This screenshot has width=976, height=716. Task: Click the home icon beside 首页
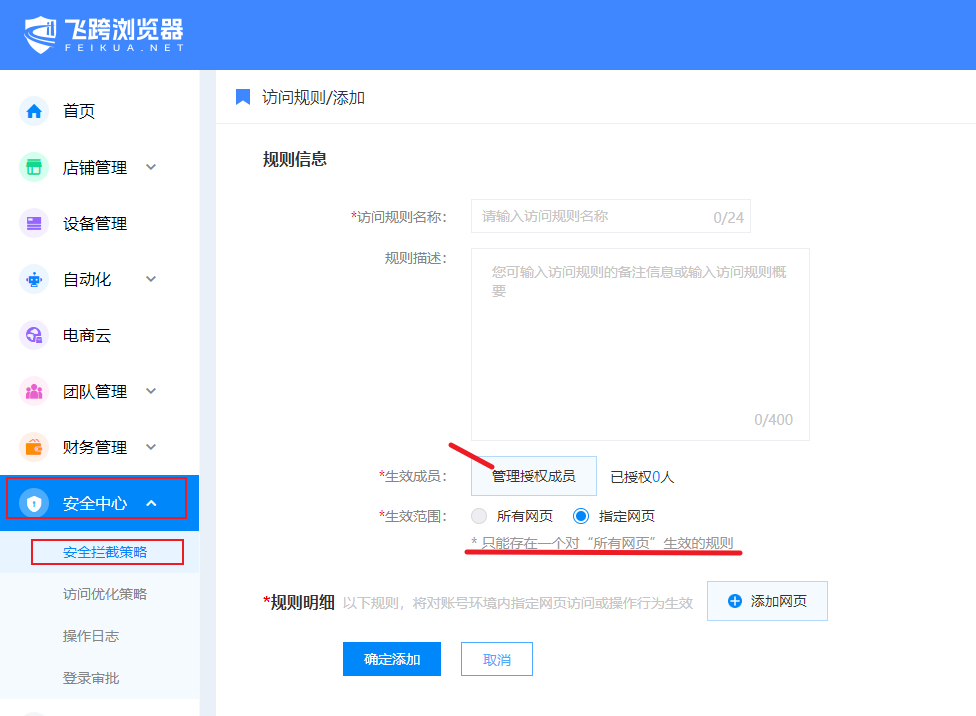point(34,111)
